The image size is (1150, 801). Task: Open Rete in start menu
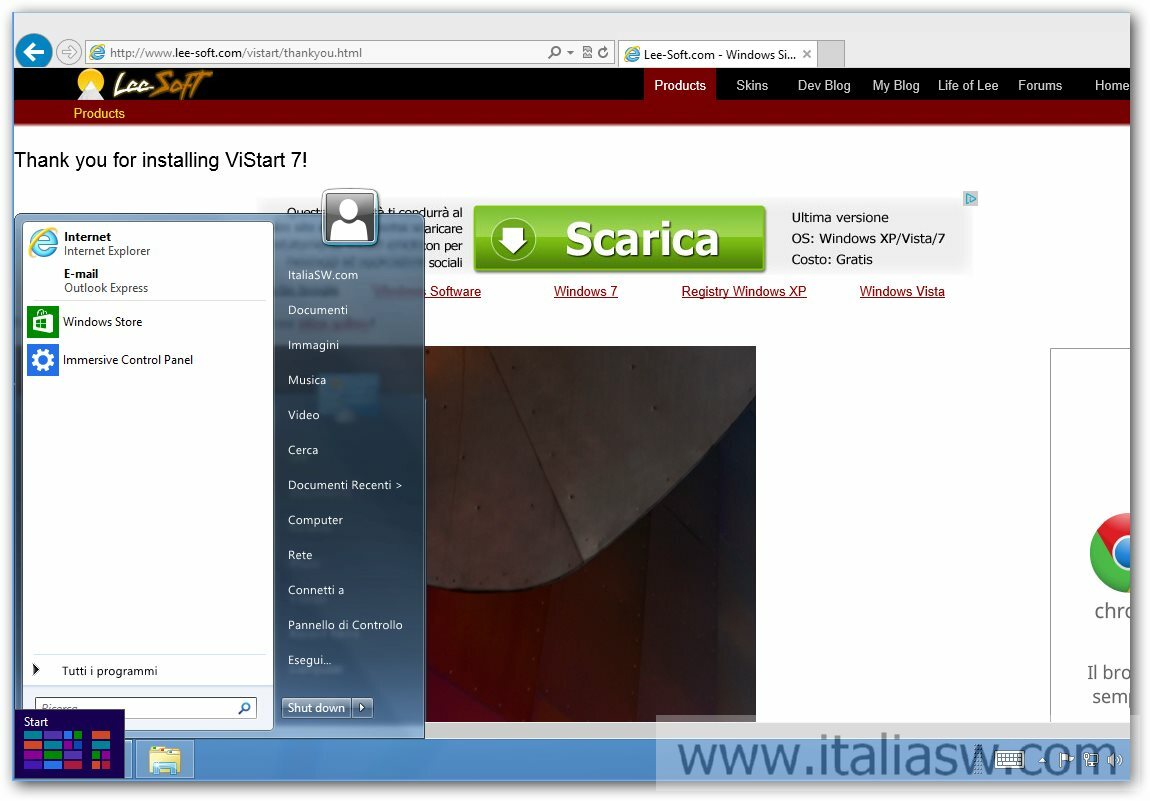pyautogui.click(x=300, y=555)
